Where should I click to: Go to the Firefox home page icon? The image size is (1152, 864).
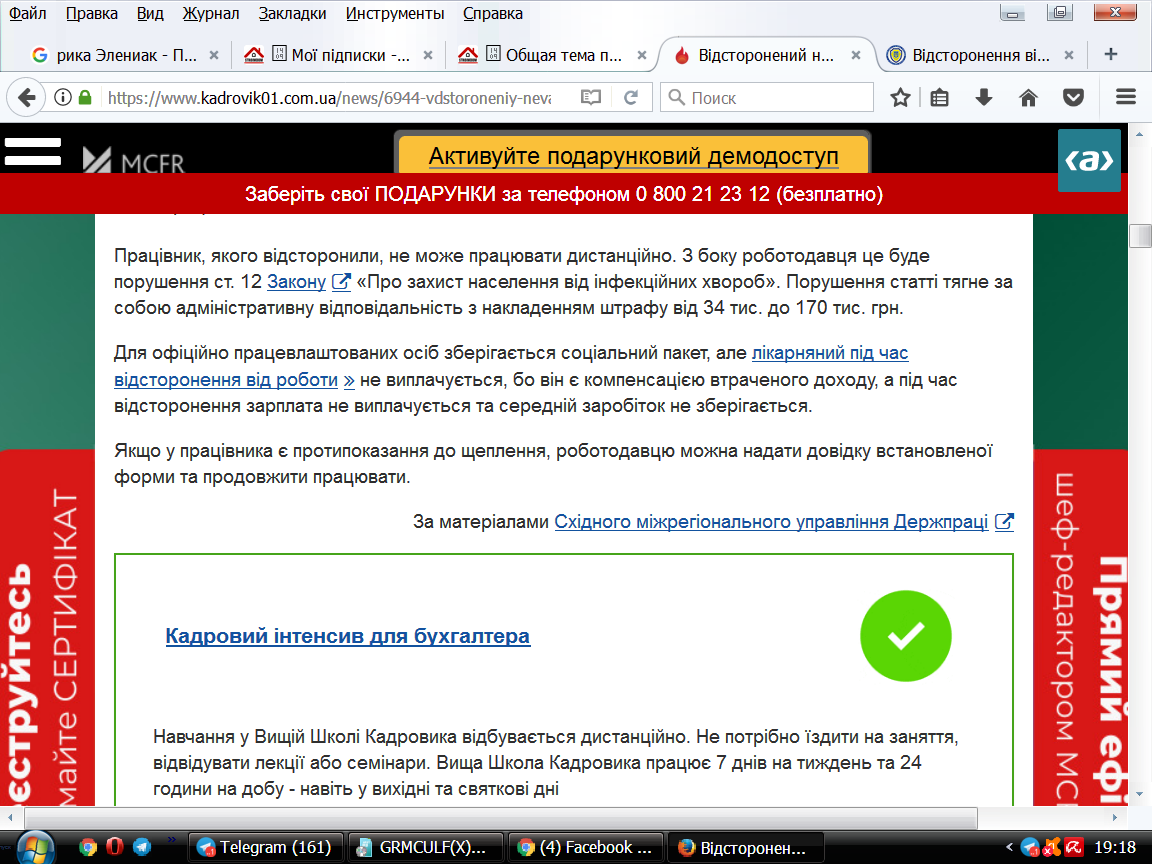1029,98
